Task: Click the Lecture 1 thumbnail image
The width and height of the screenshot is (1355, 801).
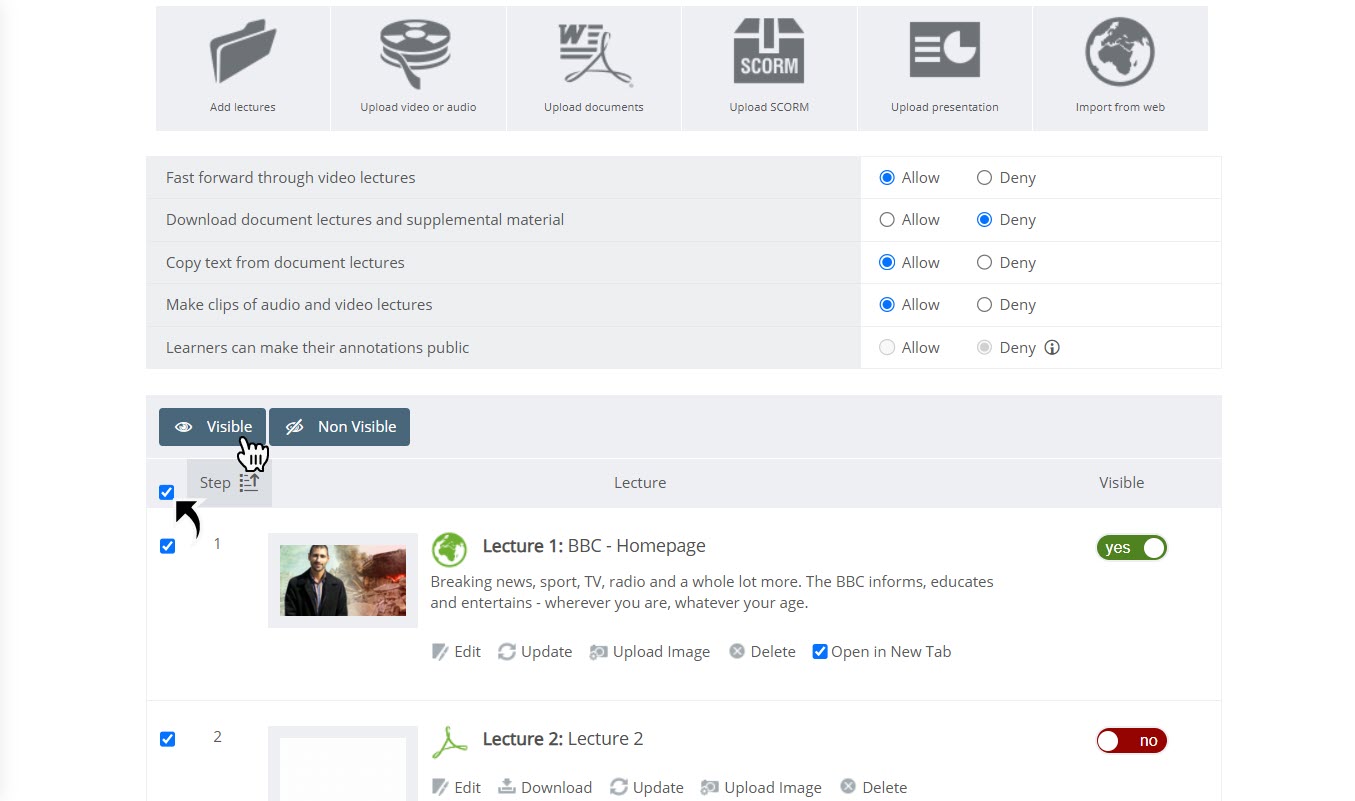Action: coord(343,580)
